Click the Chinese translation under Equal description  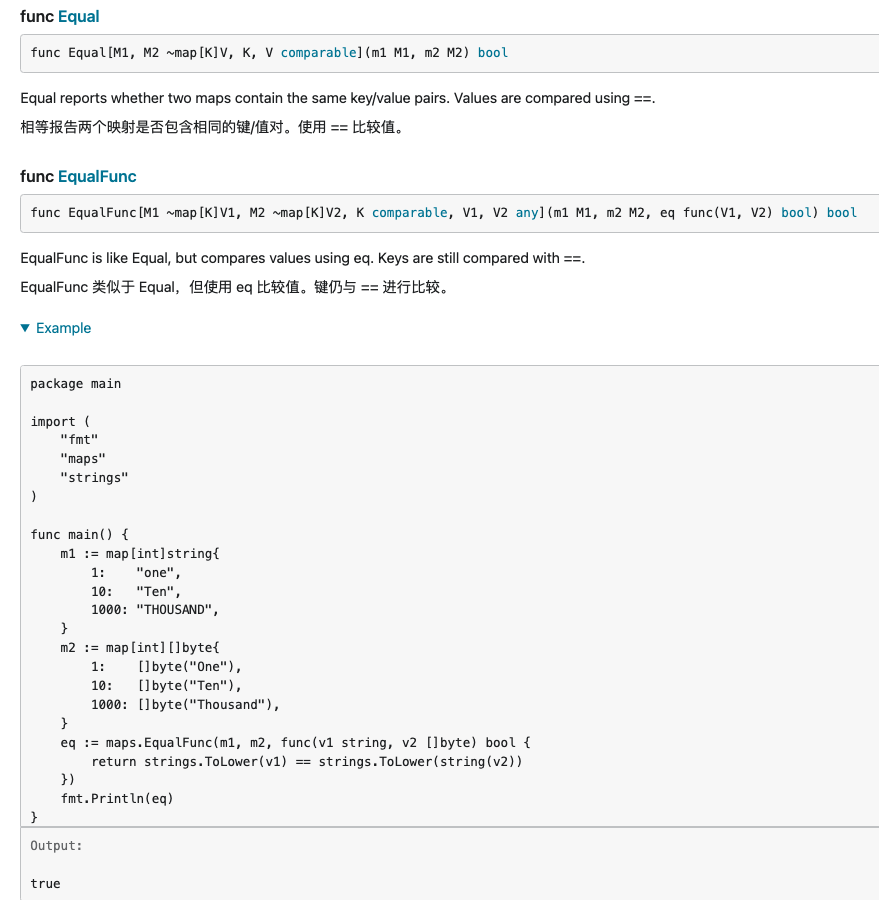pos(212,128)
